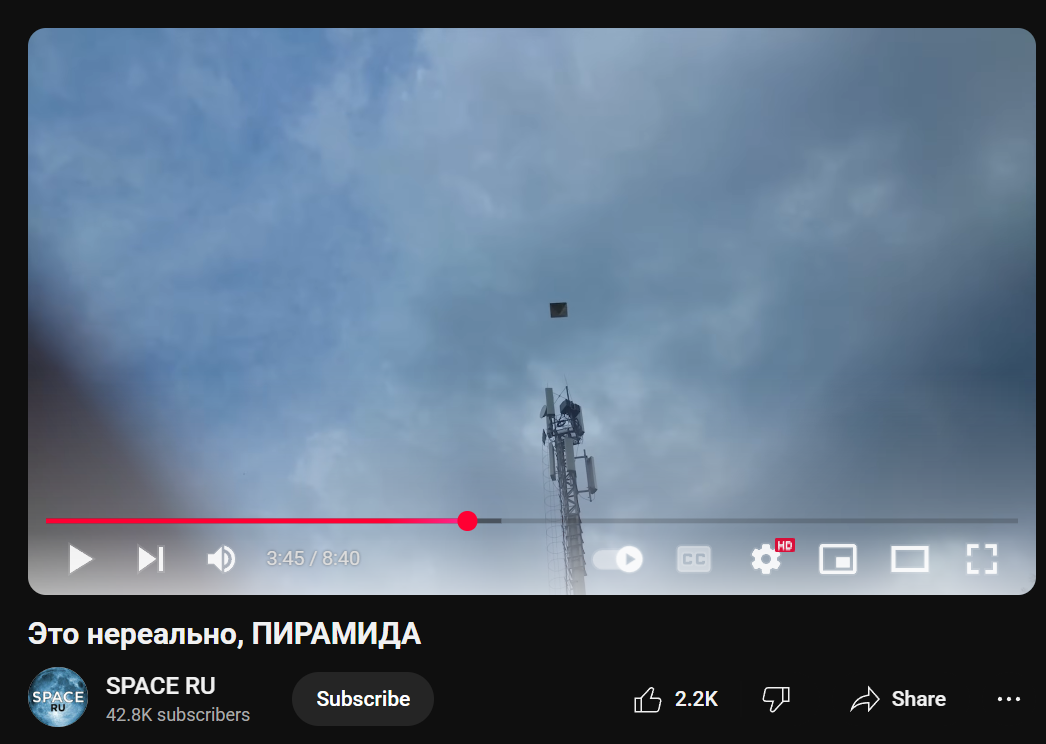Click the 3:45 / 8:40 time display
The image size is (1046, 744).
tap(313, 559)
